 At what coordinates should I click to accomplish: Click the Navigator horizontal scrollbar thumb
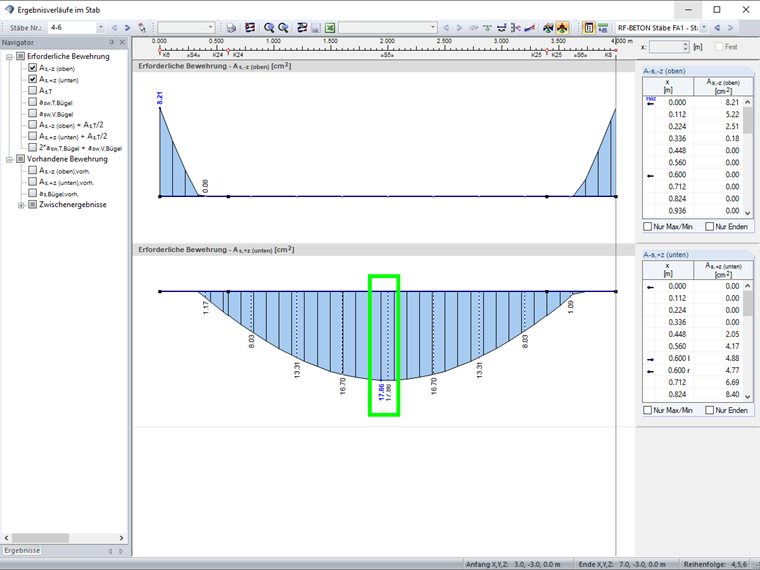click(x=40, y=538)
